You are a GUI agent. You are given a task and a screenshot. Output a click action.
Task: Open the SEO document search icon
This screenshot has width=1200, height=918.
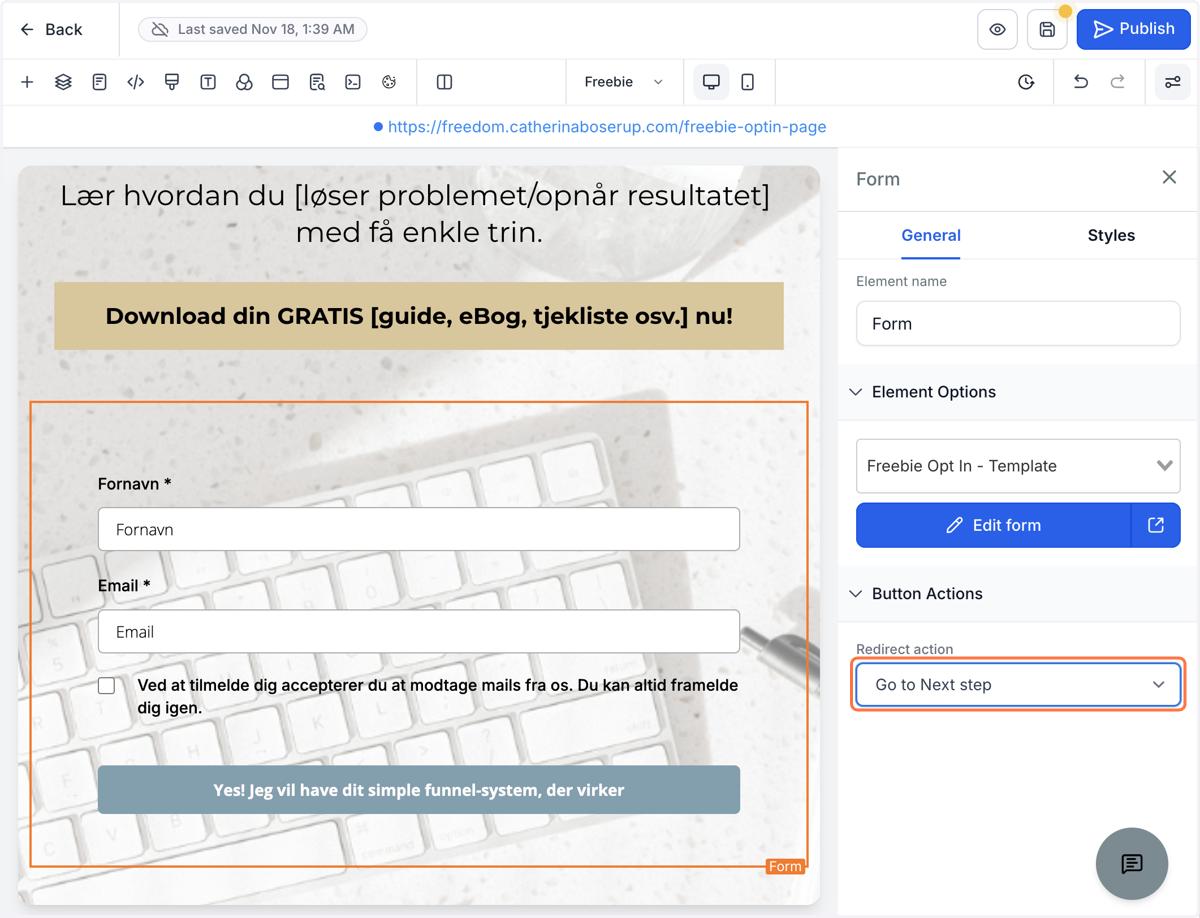[x=317, y=82]
